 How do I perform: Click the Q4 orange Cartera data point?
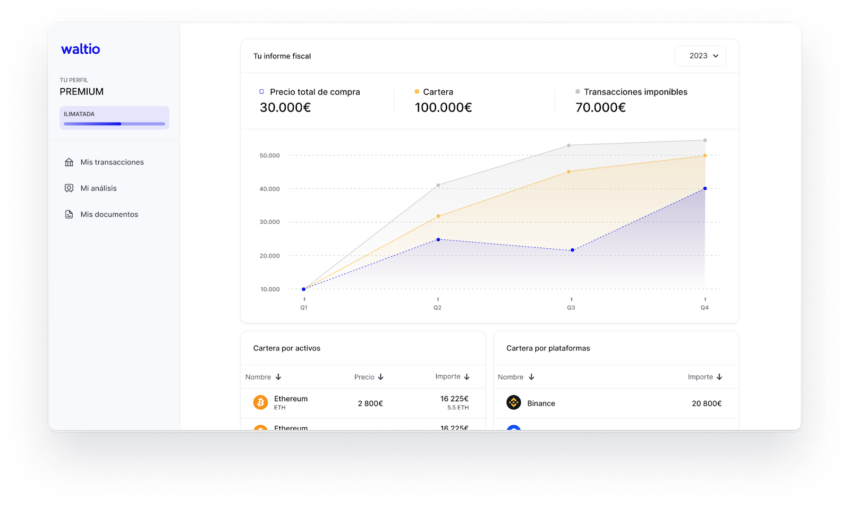tap(705, 156)
